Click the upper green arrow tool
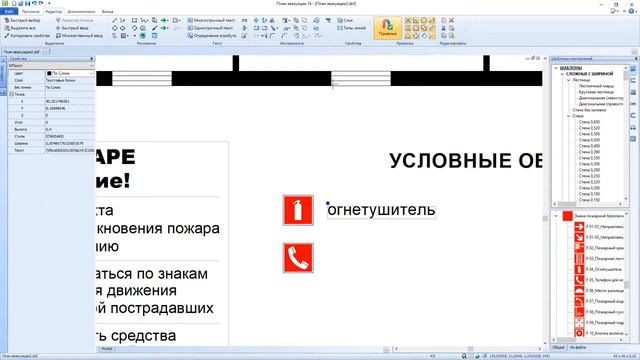This screenshot has width=640, height=360. coord(164,20)
